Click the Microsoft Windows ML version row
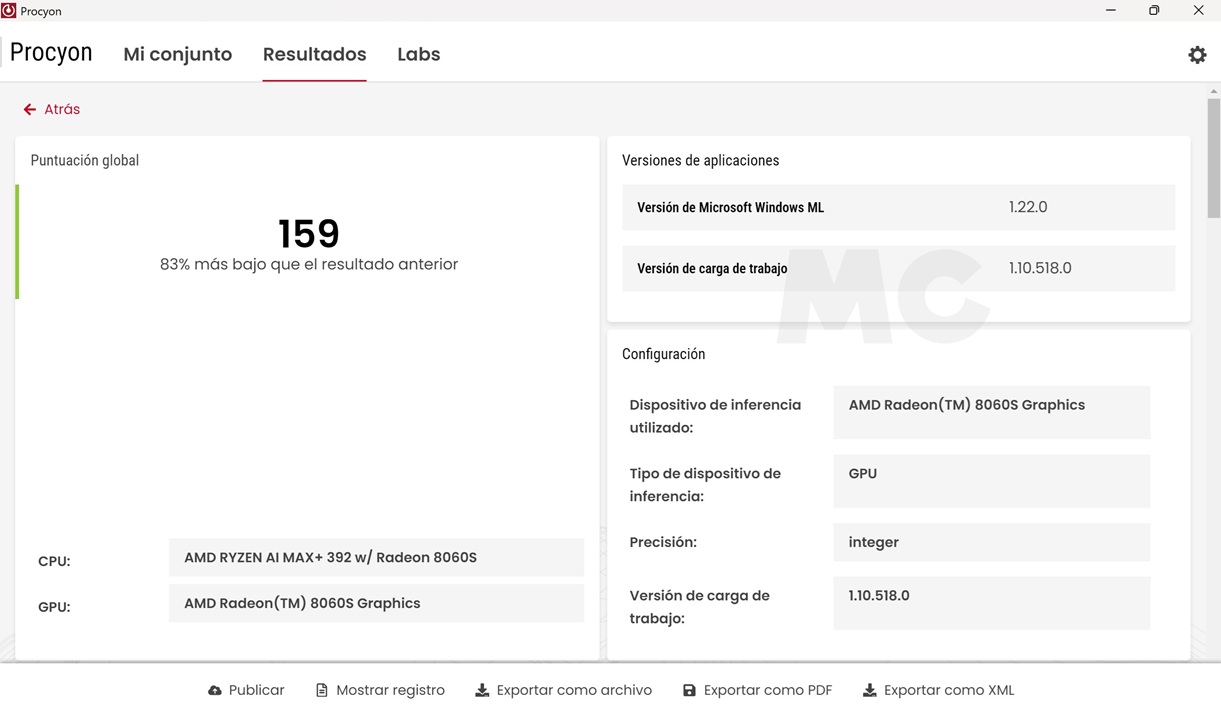1221x716 pixels. 898,208
